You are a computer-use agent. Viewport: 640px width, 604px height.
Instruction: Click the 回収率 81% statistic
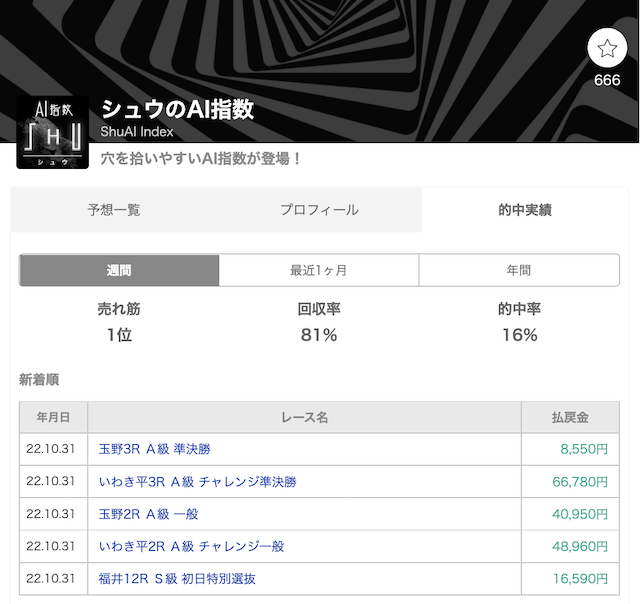click(x=319, y=322)
